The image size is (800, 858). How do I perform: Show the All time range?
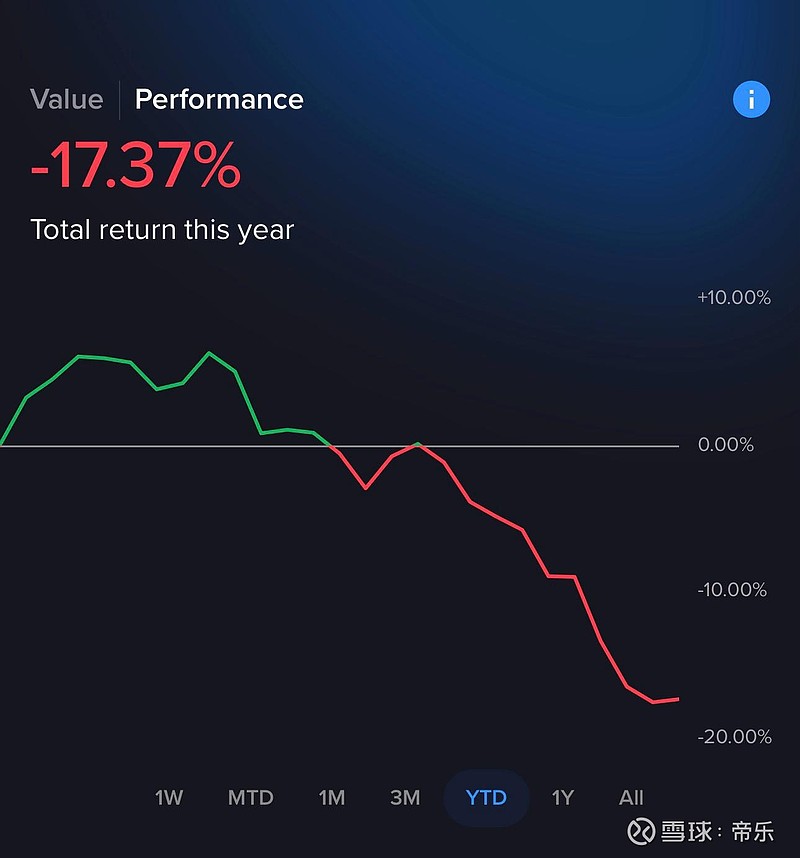point(631,798)
